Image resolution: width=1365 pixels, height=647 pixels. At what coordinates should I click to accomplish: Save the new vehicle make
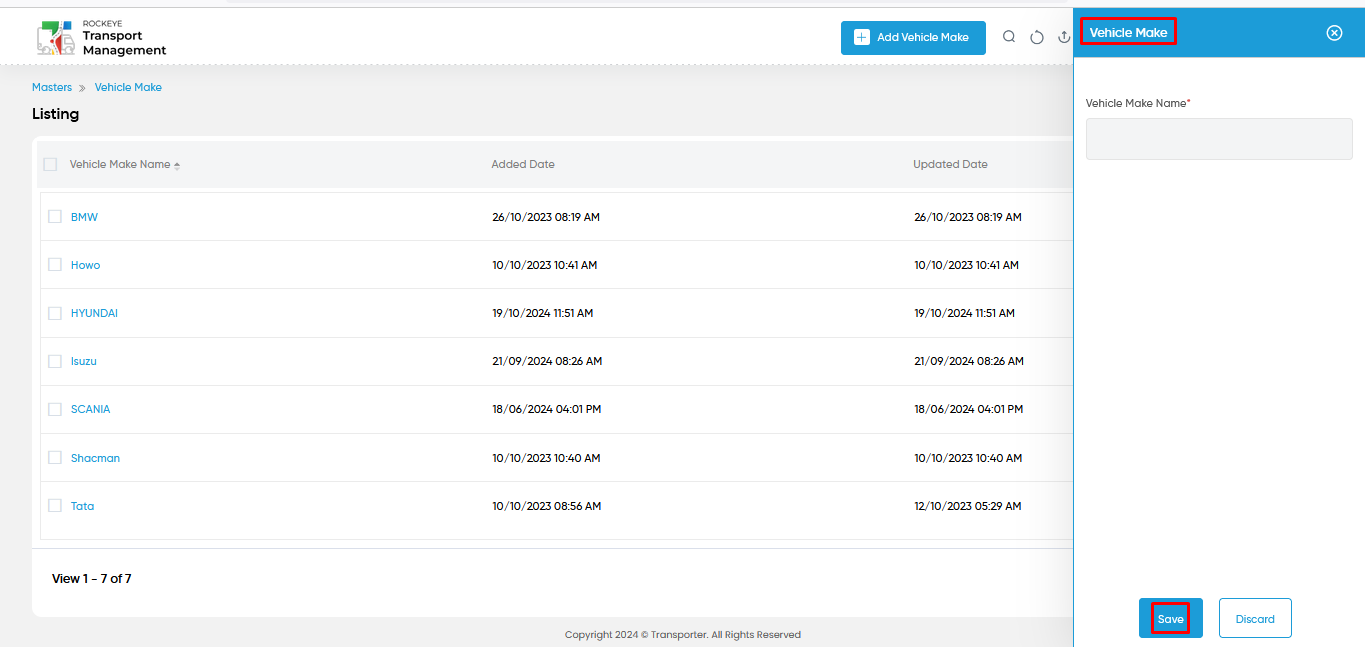point(1171,618)
